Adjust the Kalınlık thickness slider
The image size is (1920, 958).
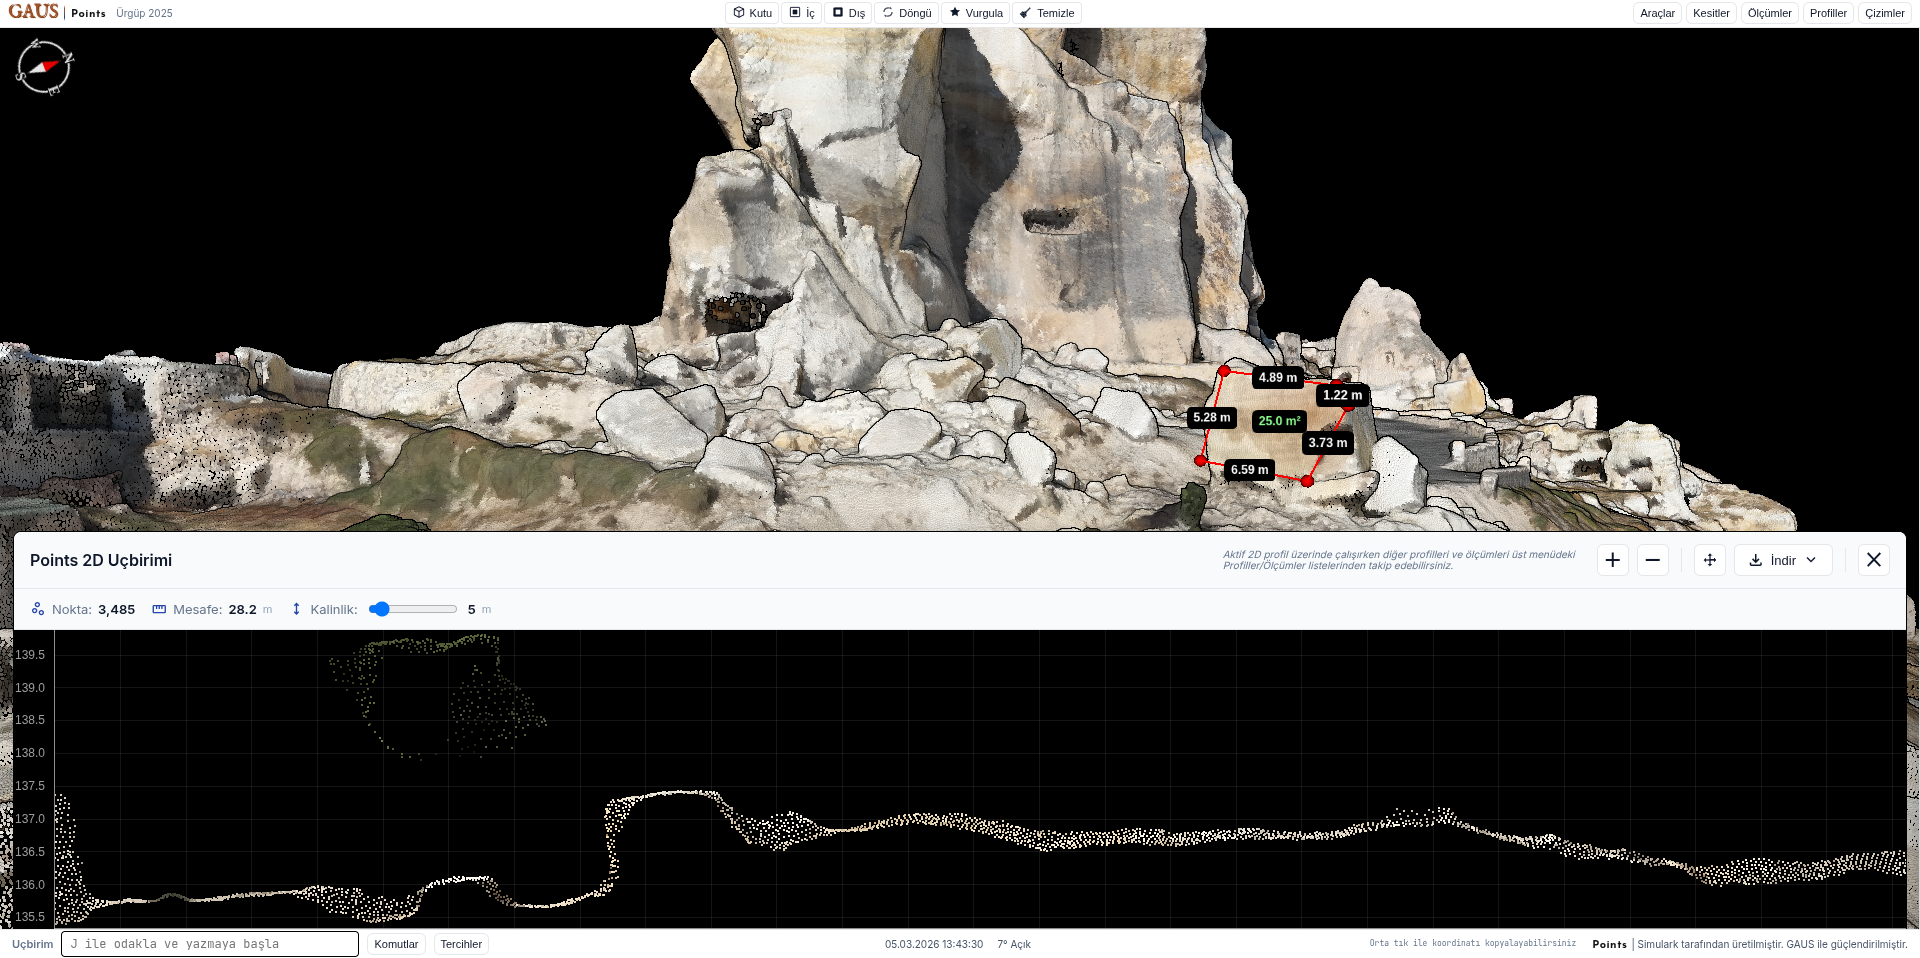[413, 609]
